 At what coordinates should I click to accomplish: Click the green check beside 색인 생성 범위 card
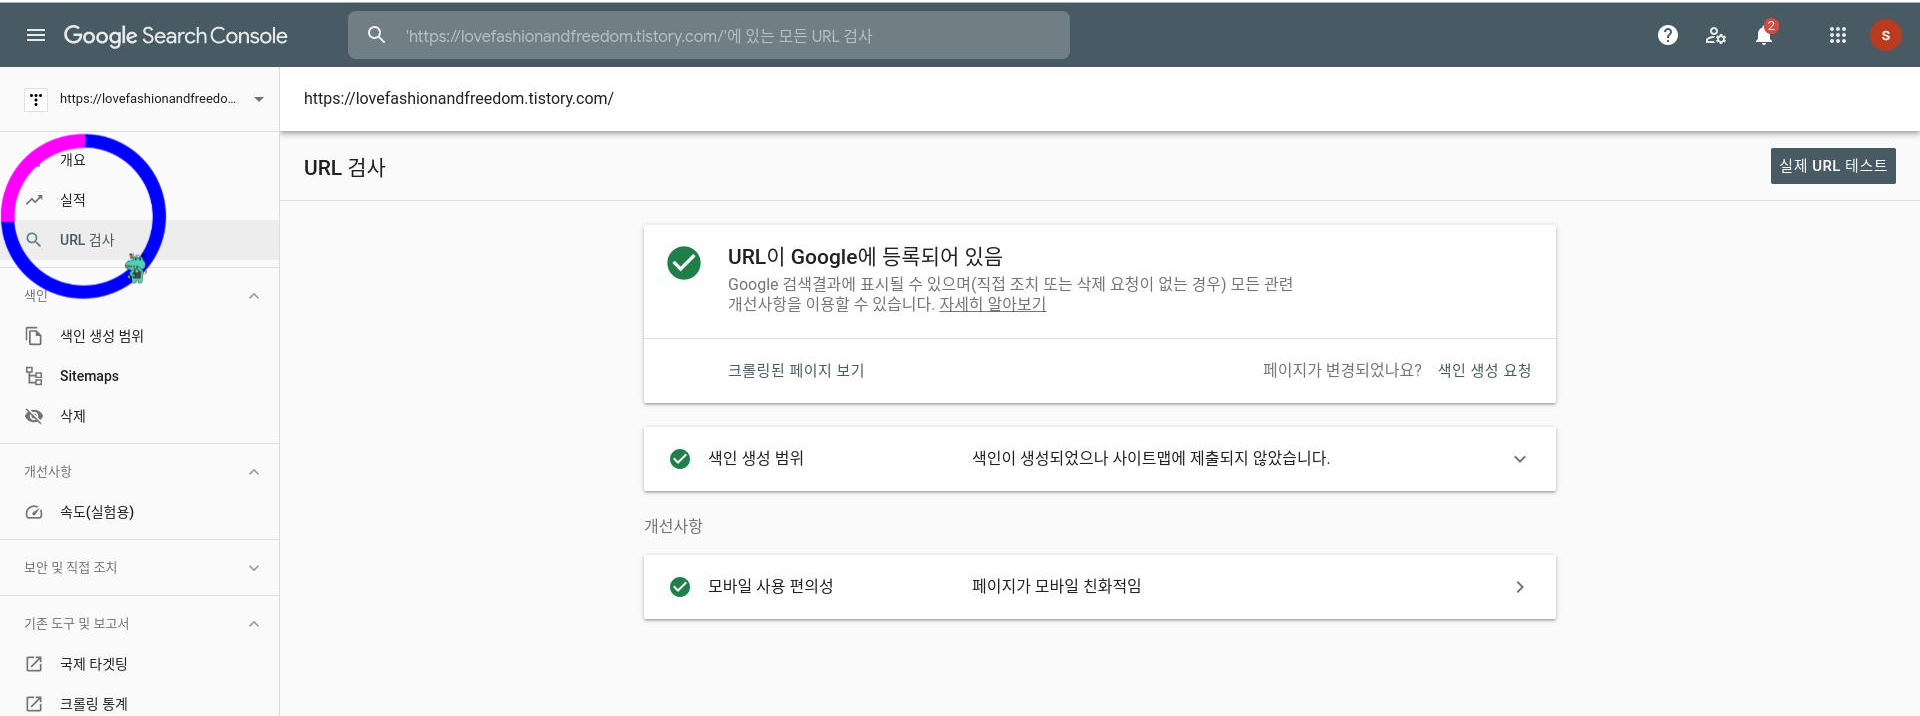[x=680, y=459]
